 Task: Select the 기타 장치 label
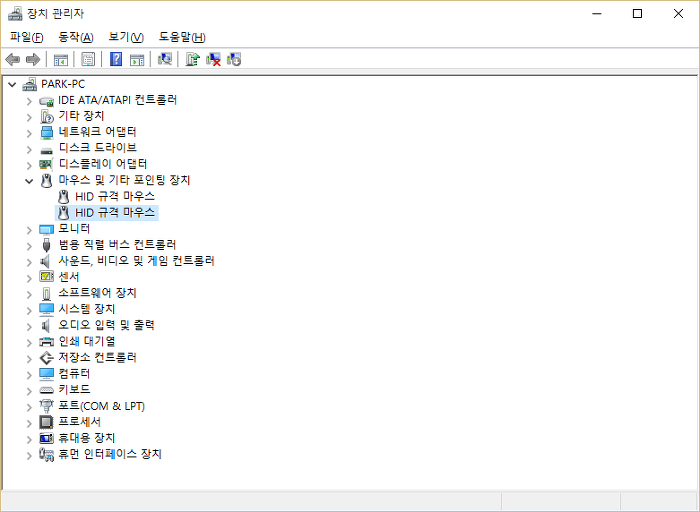pyautogui.click(x=81, y=116)
